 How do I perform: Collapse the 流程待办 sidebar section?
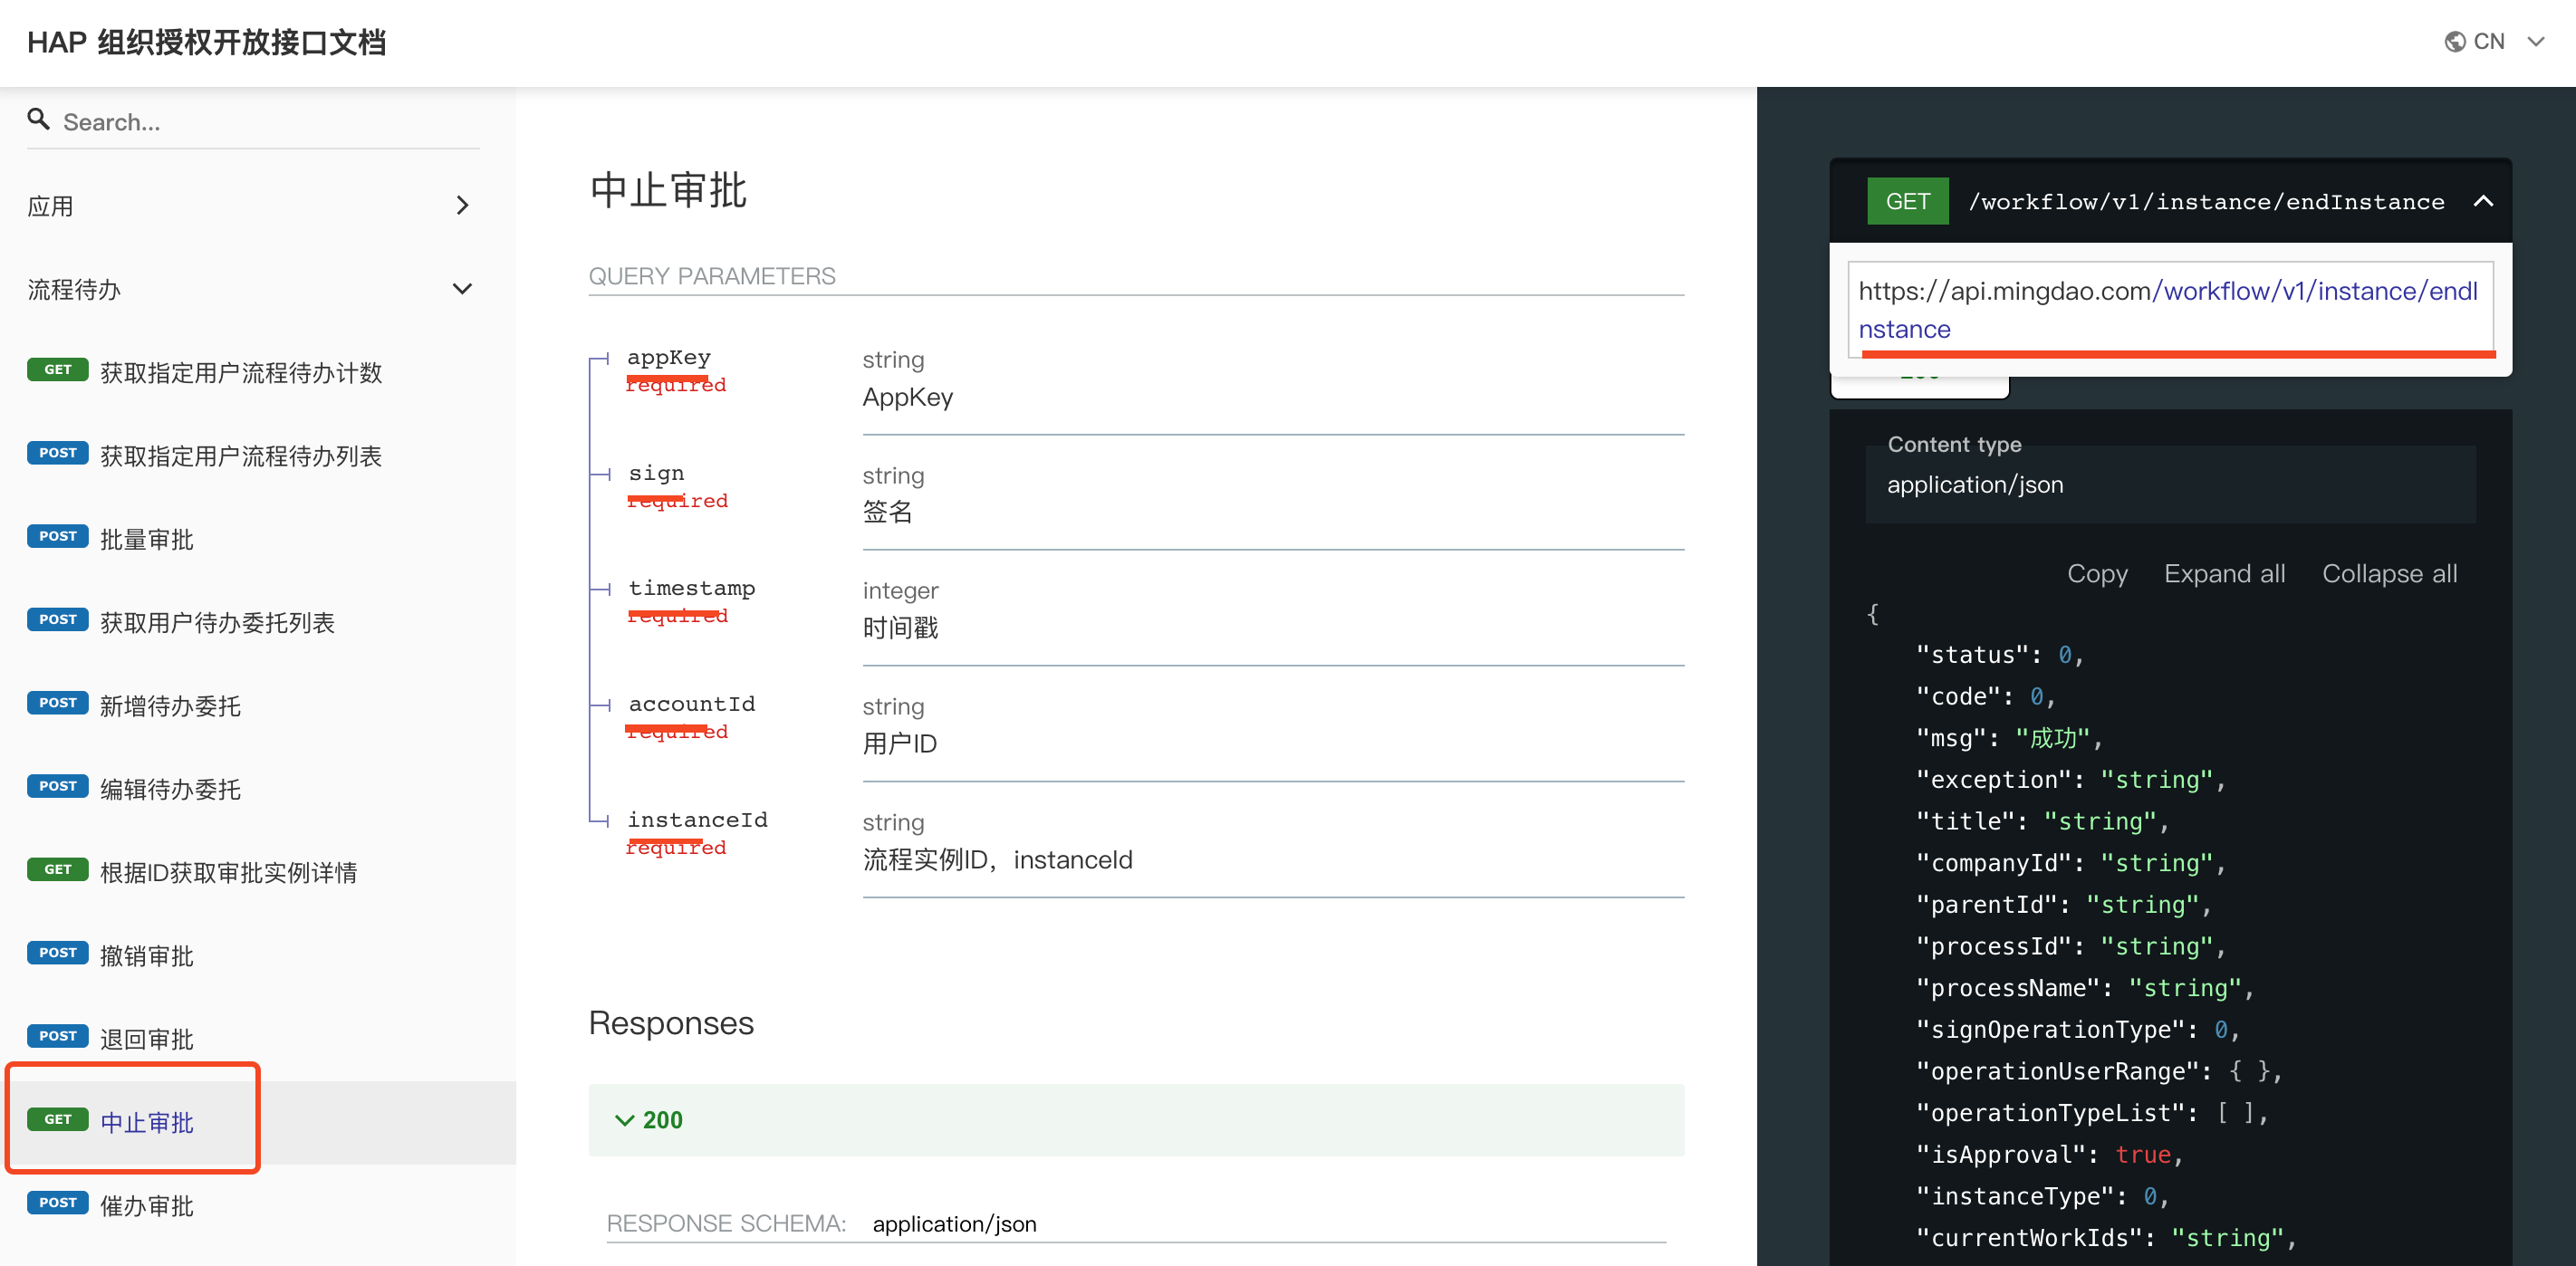(x=461, y=289)
